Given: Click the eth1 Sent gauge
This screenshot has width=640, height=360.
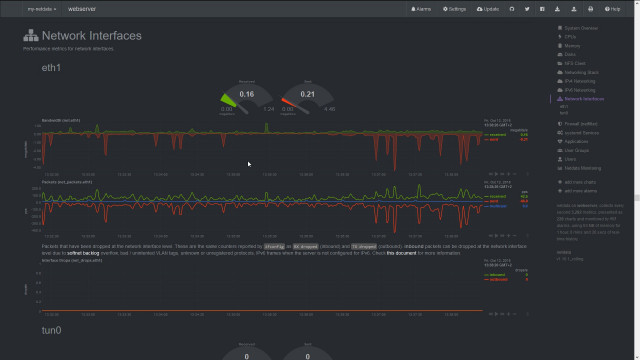Looking at the screenshot, I should [308, 98].
